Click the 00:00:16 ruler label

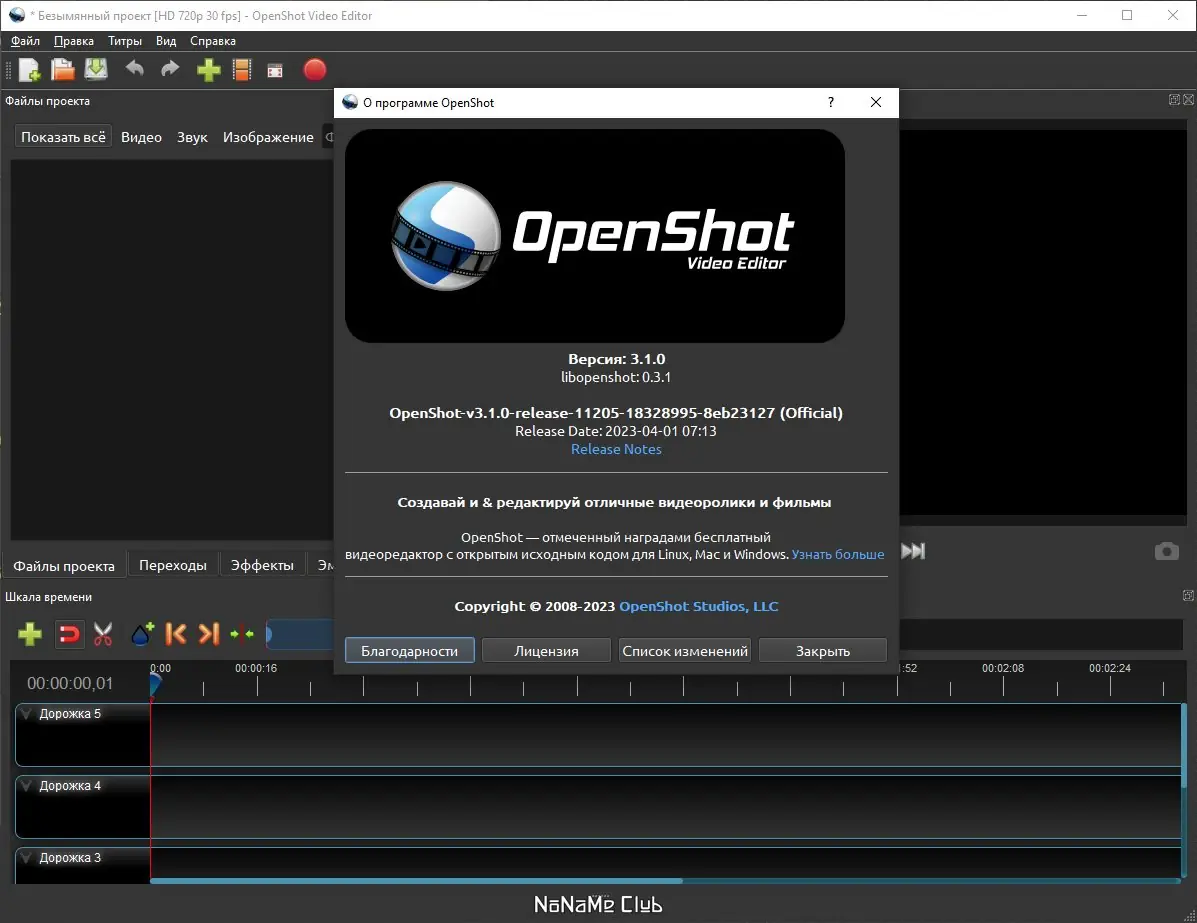pos(256,668)
